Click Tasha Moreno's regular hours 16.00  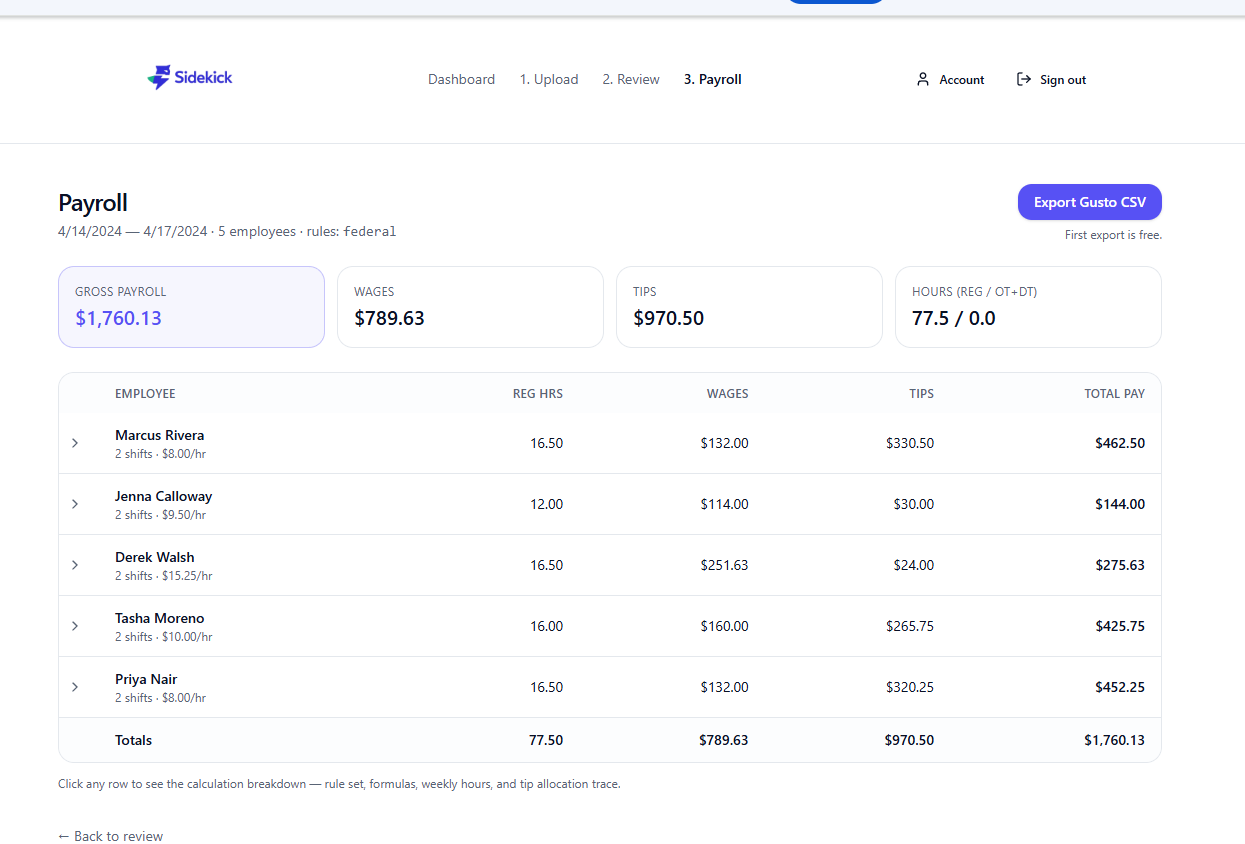[x=546, y=626]
